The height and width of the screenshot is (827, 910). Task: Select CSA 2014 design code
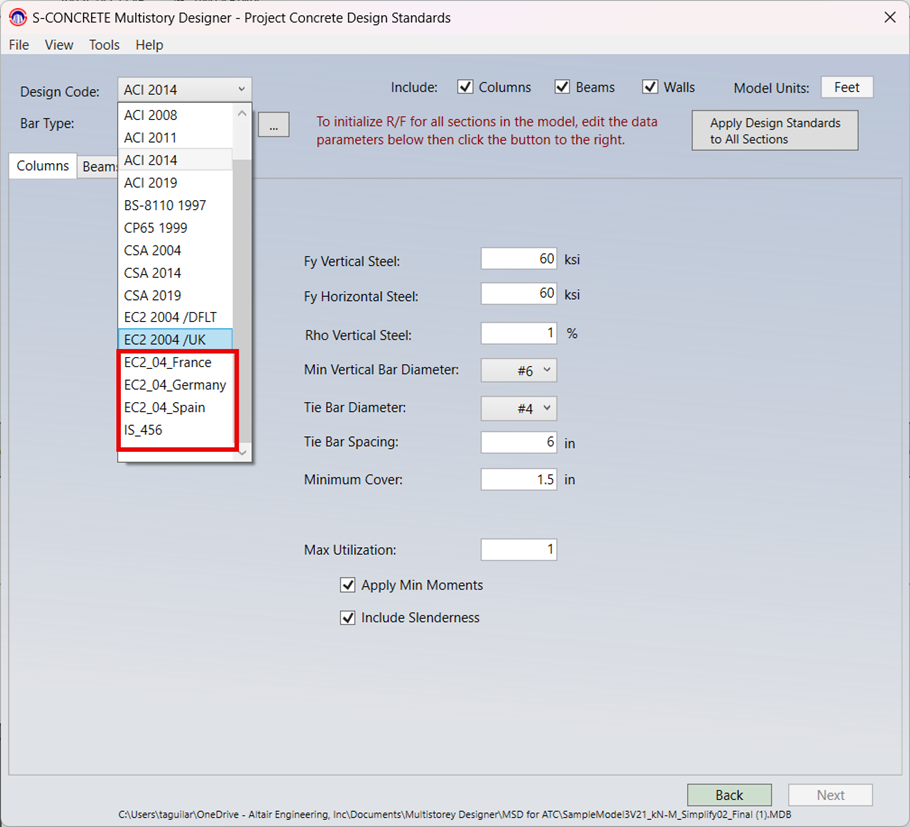click(x=175, y=273)
